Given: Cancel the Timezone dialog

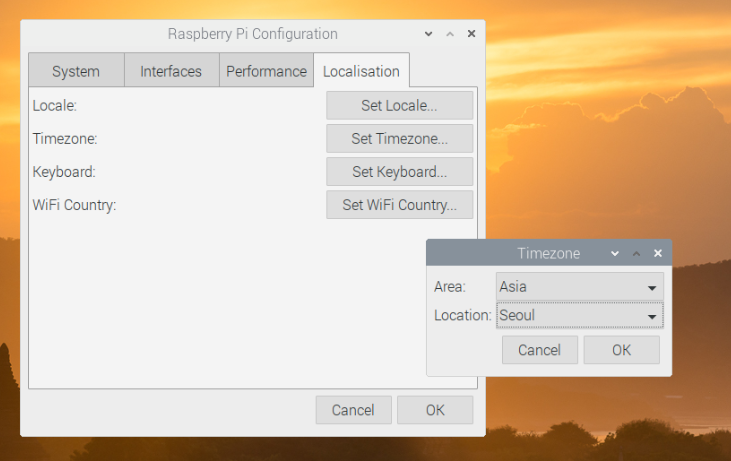Looking at the screenshot, I should [x=539, y=350].
